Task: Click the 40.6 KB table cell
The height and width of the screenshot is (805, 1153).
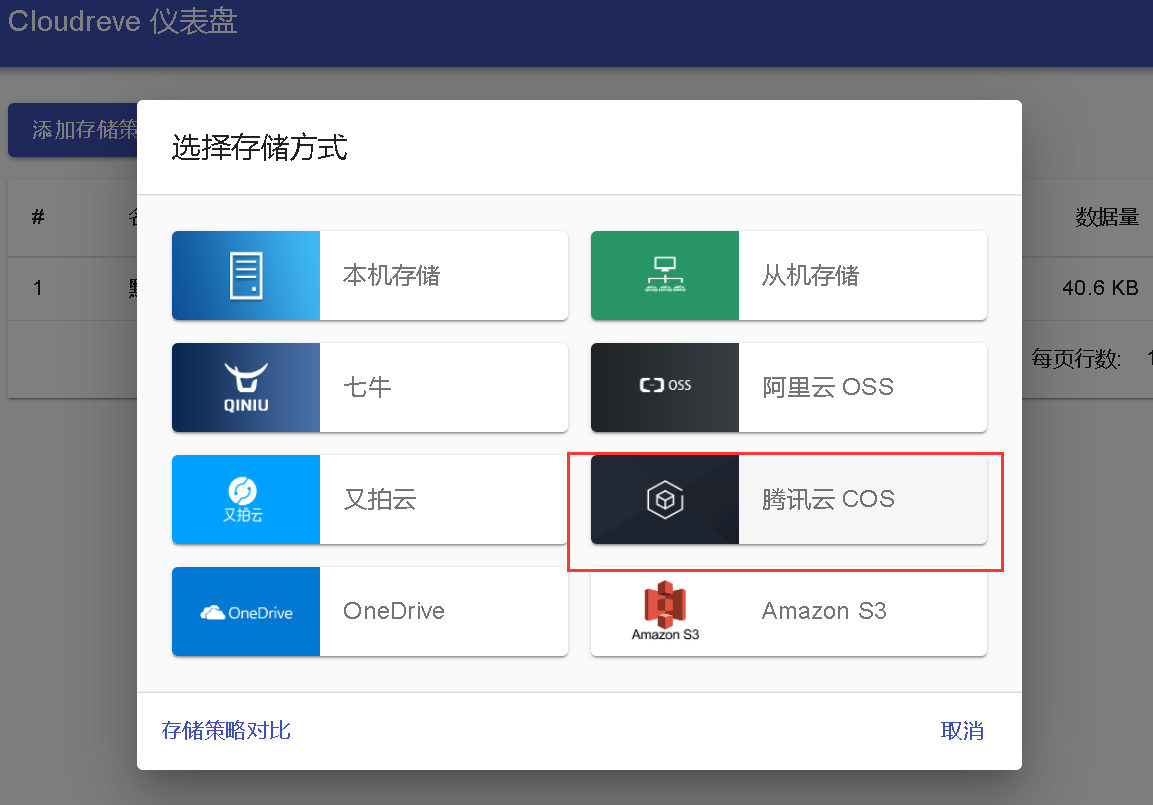Action: click(x=1100, y=287)
